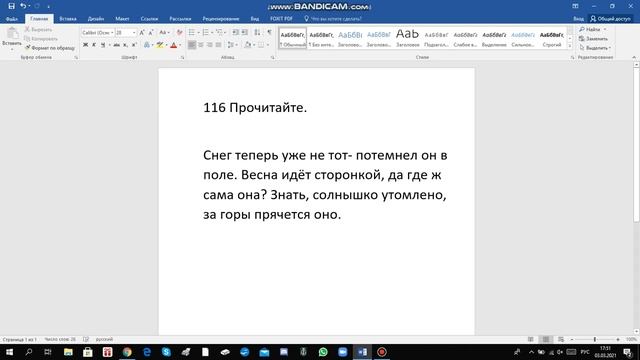Apply red font color (A)
Screen dimensions: 640x360
pos(173,45)
